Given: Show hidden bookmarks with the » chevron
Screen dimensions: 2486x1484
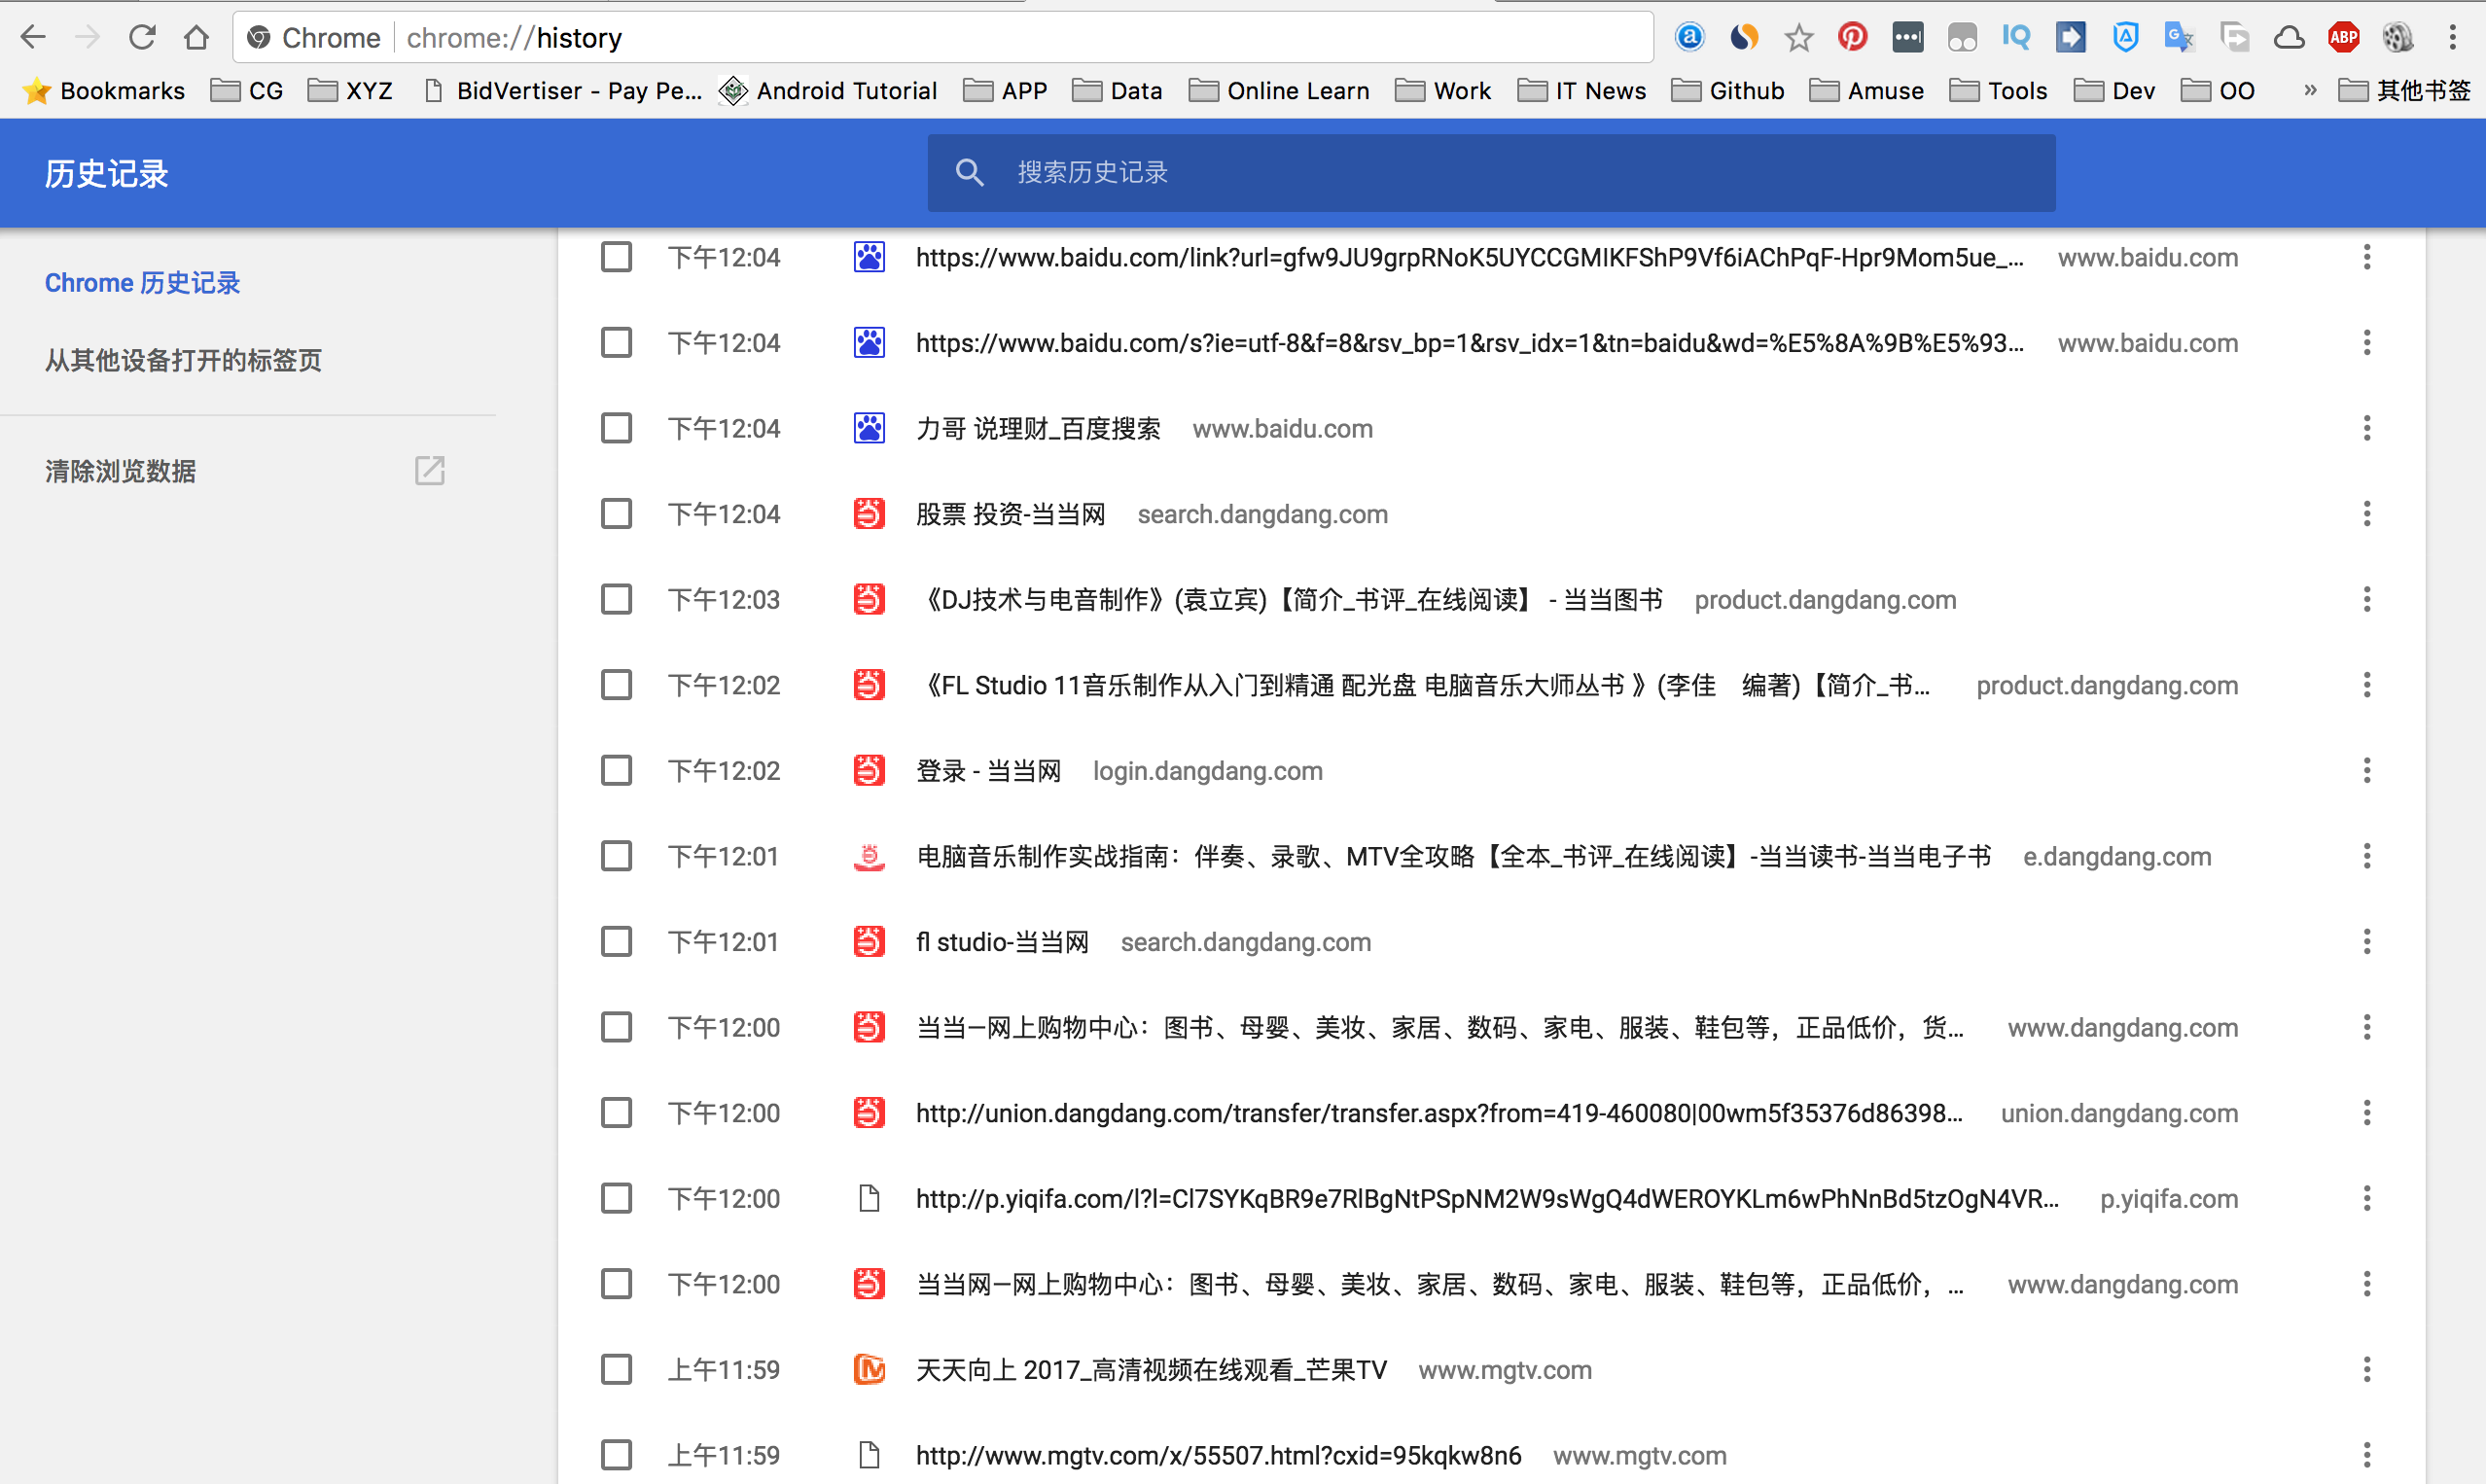Looking at the screenshot, I should pyautogui.click(x=2310, y=90).
